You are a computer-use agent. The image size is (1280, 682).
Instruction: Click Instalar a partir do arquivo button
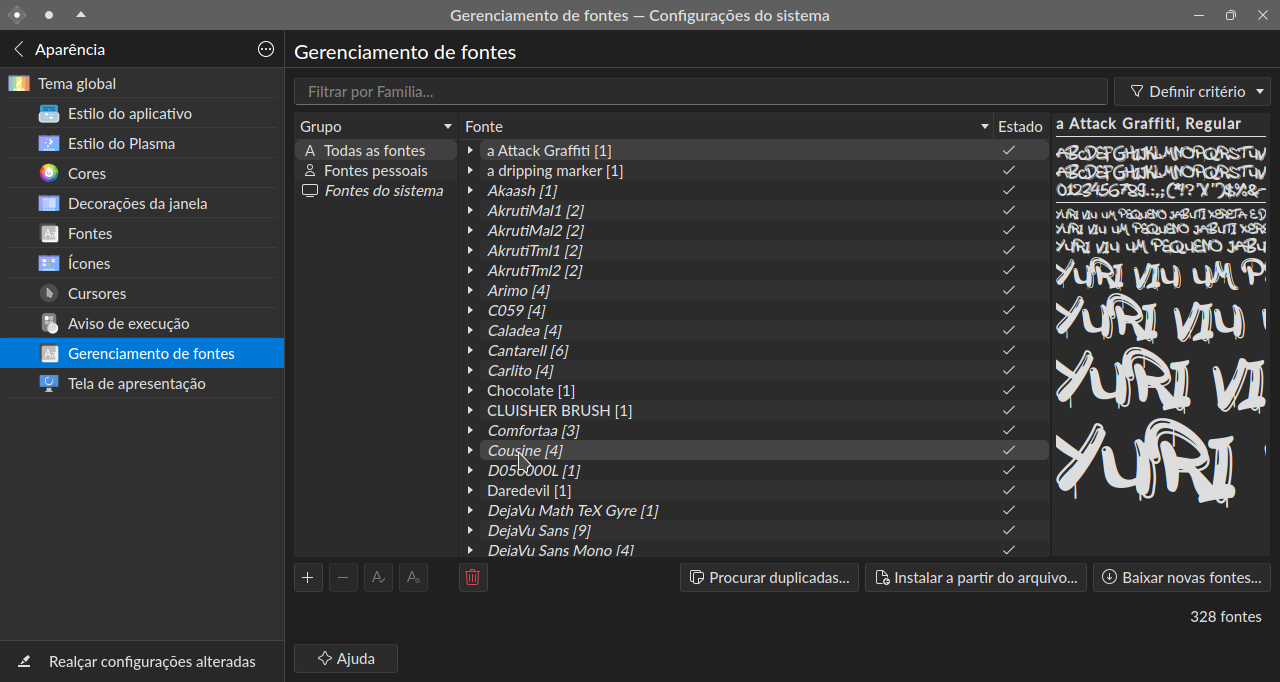click(976, 578)
